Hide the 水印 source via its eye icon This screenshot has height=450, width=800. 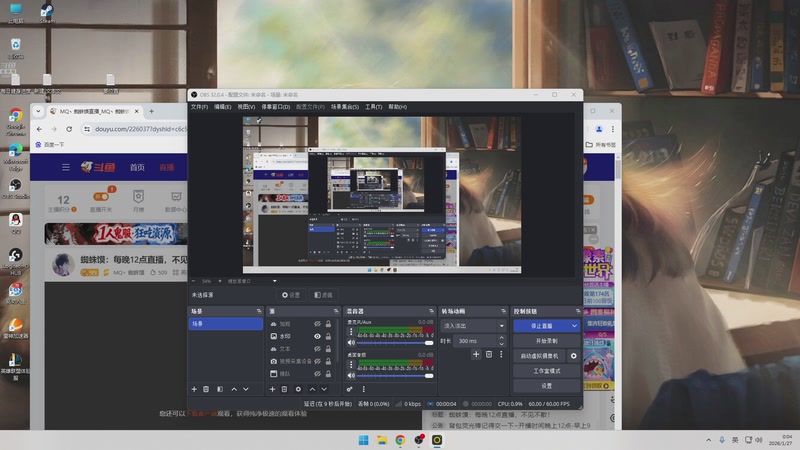pyautogui.click(x=317, y=336)
